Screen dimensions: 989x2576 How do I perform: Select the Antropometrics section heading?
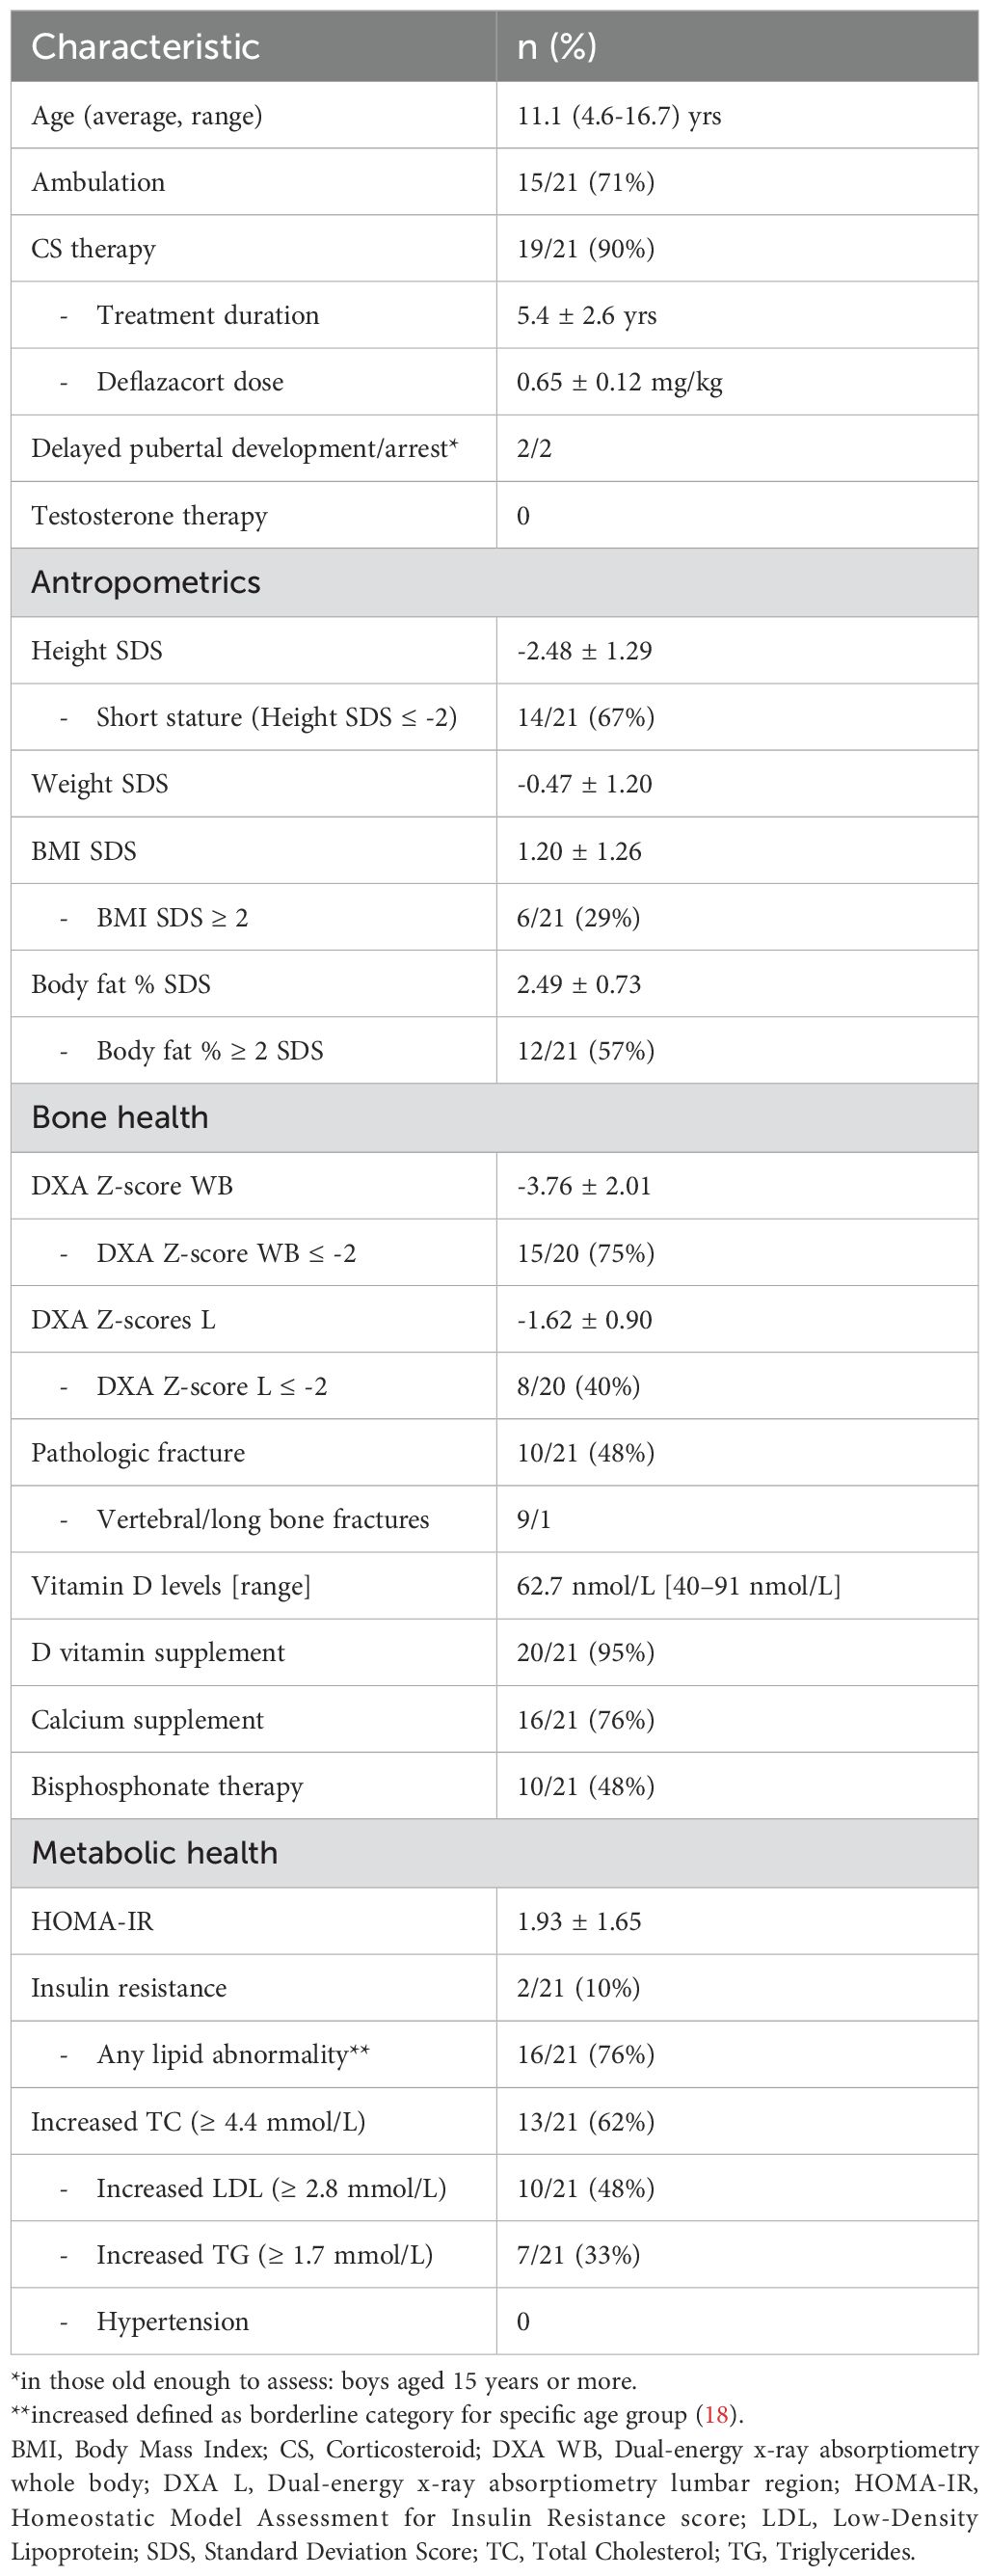[x=146, y=582]
